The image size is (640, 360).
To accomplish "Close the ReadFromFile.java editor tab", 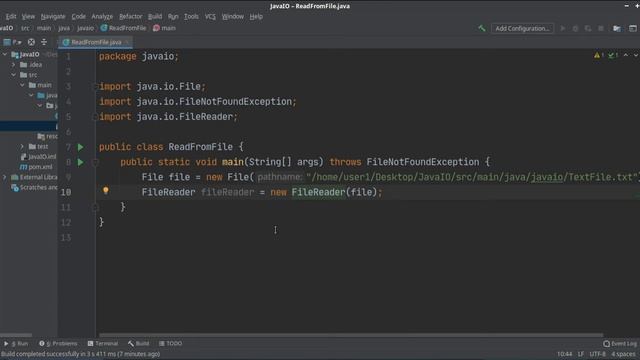I will (127, 42).
